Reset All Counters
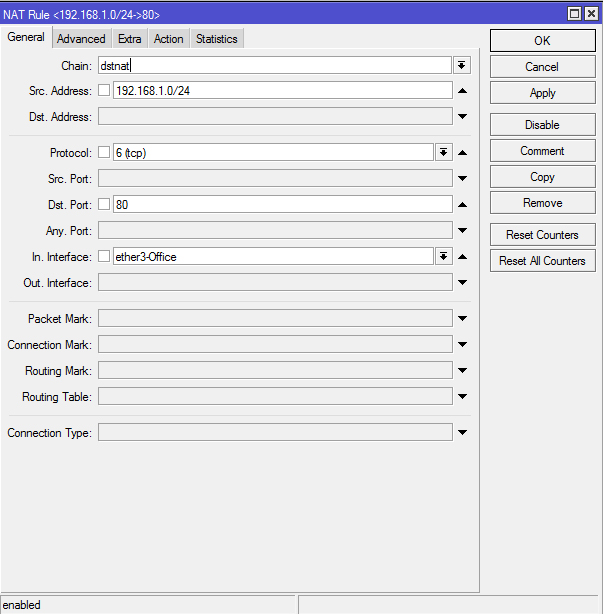Viewport: 603px width, 614px height. (x=542, y=261)
